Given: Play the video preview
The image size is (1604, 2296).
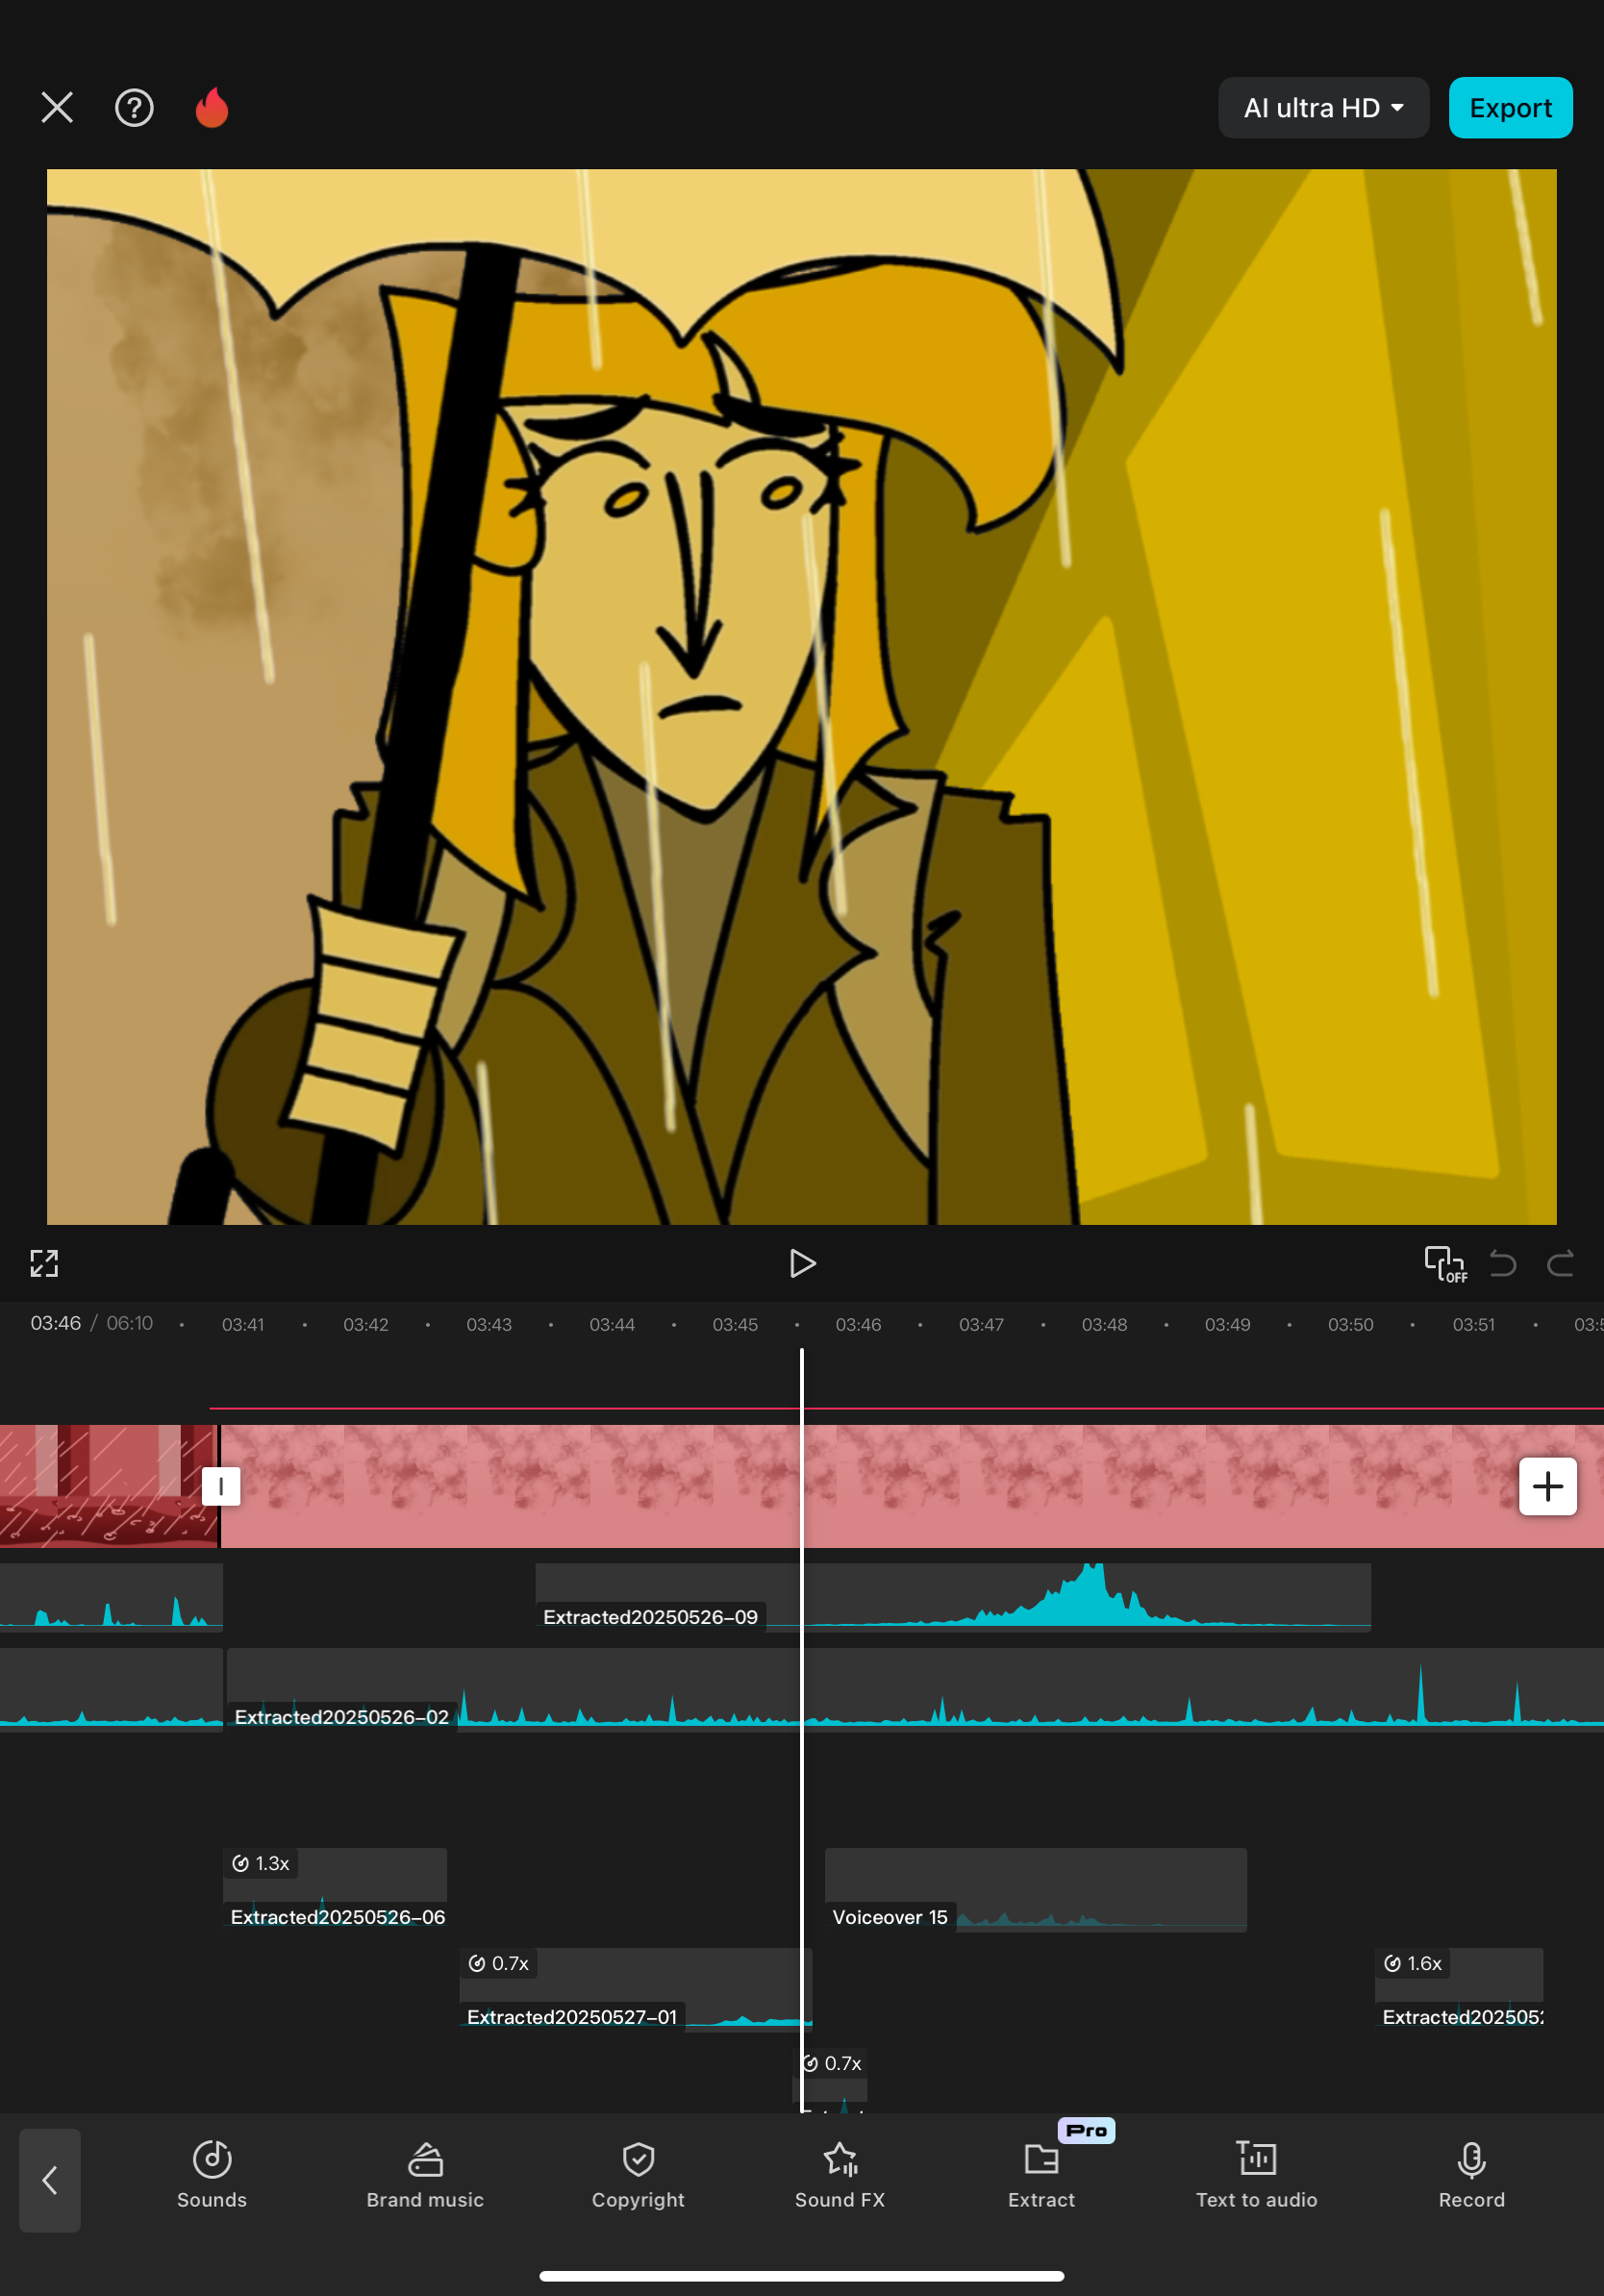Looking at the screenshot, I should click(x=802, y=1263).
